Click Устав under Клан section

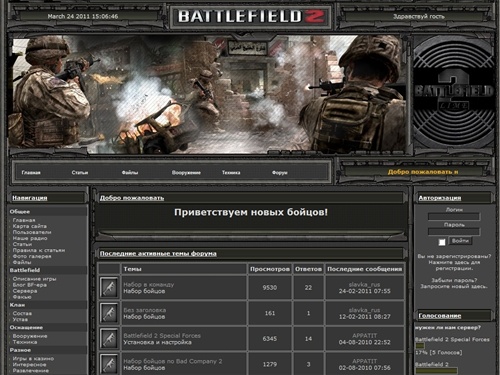pyautogui.click(x=20, y=319)
